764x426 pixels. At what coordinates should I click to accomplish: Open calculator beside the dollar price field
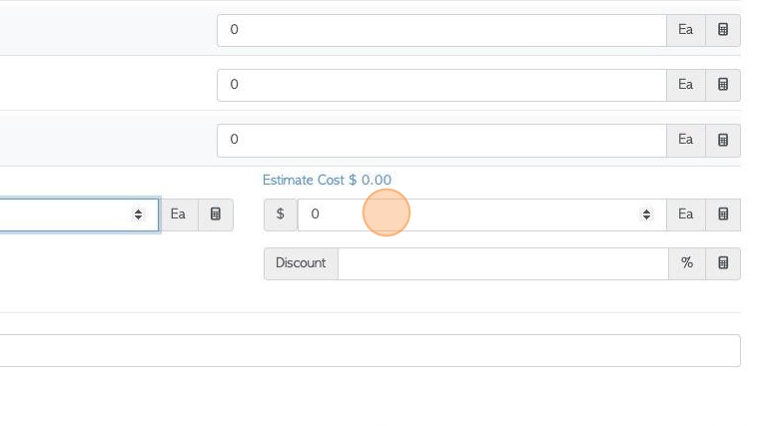click(723, 214)
